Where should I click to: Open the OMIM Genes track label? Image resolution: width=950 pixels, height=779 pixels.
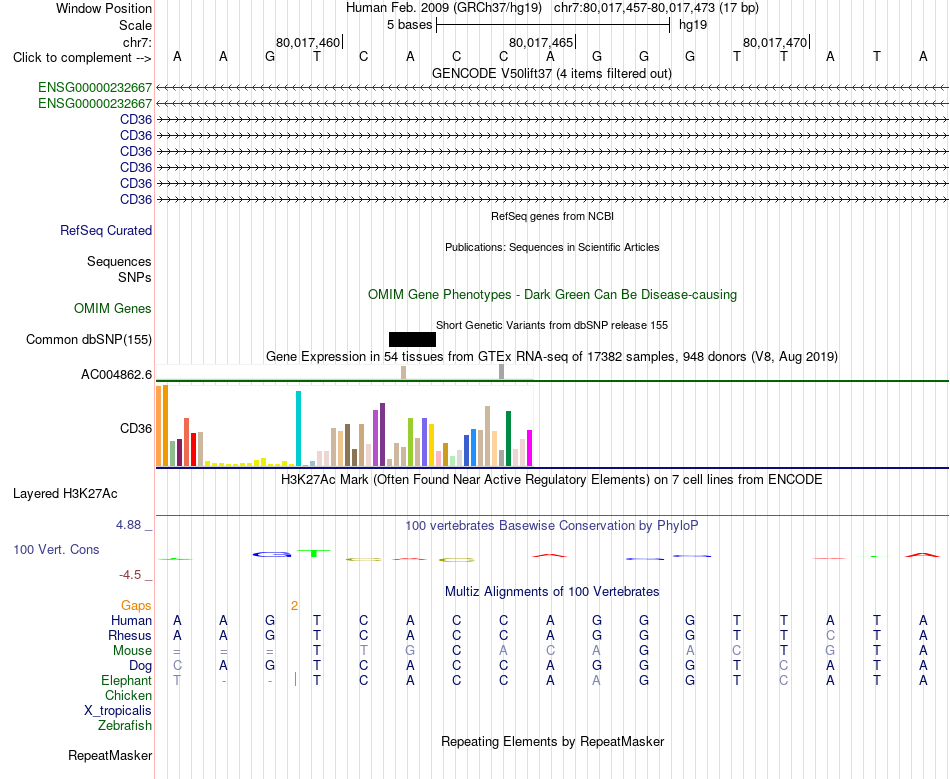(113, 308)
